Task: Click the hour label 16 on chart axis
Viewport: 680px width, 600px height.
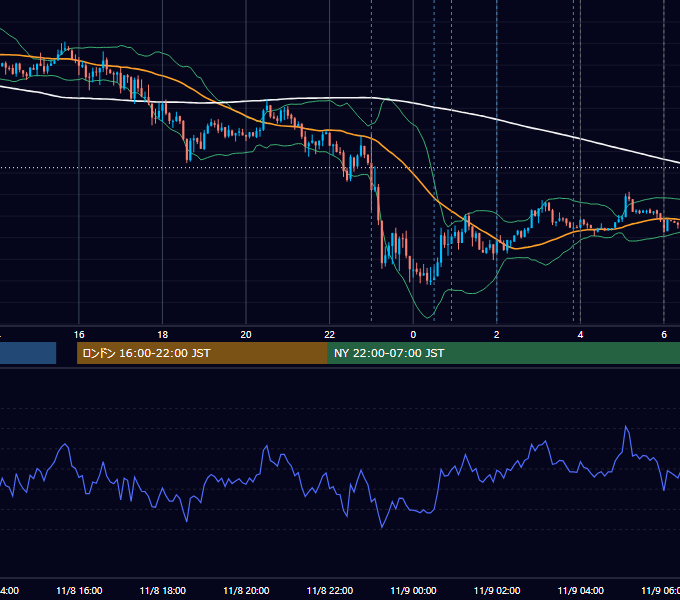Action: click(x=79, y=335)
